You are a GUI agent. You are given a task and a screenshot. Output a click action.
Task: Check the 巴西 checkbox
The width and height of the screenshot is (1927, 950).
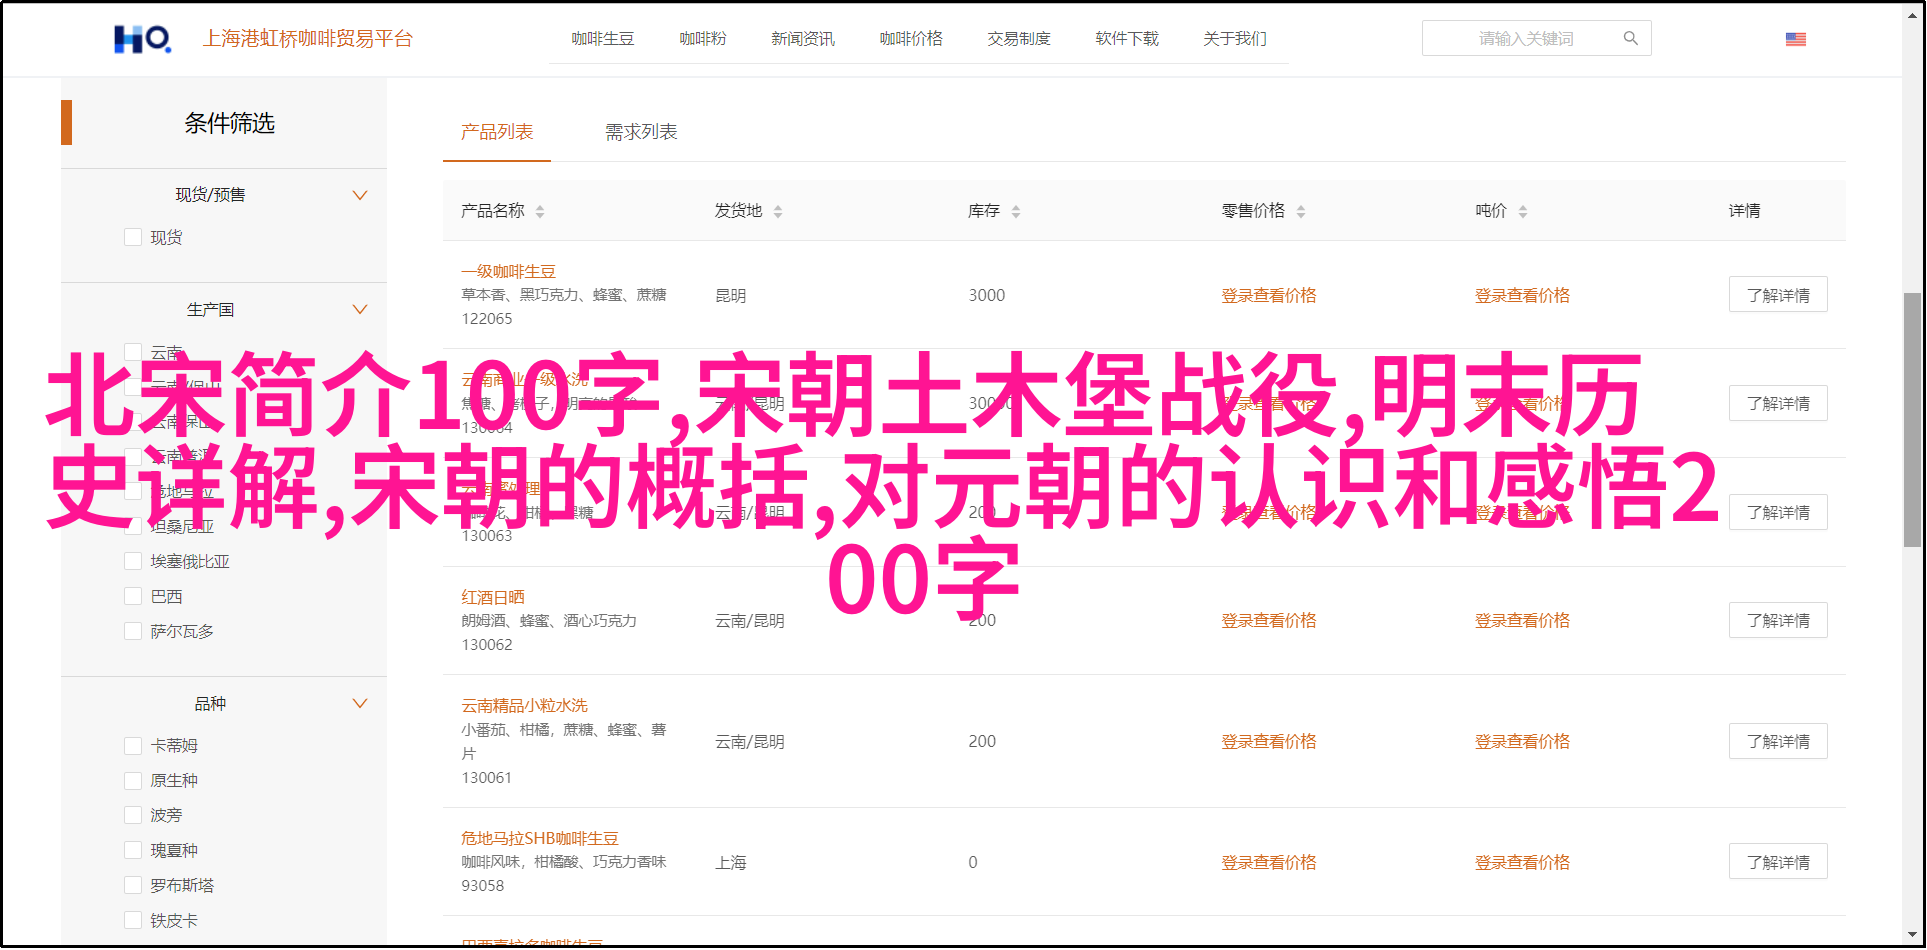pos(133,596)
